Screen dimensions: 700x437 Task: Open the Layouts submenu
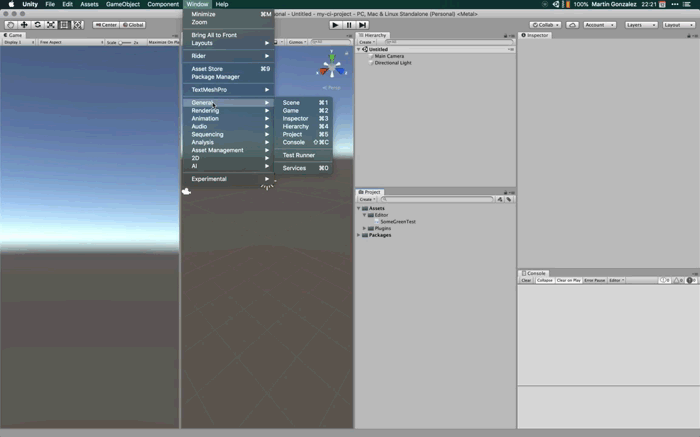pyautogui.click(x=229, y=43)
